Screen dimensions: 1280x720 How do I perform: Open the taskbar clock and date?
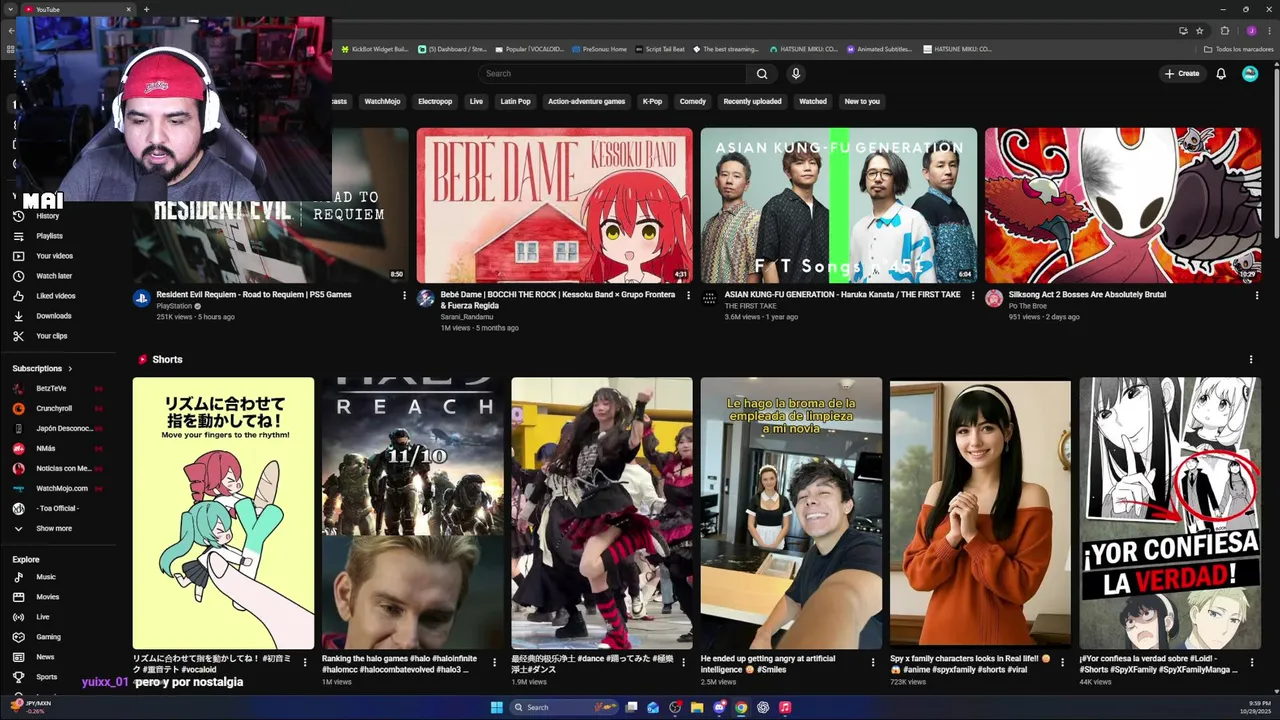(x=1255, y=707)
